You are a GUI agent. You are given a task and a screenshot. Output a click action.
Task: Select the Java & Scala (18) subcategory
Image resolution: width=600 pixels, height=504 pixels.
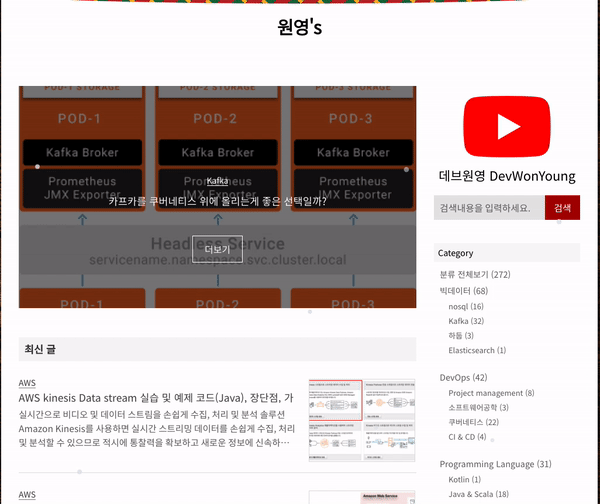coord(479,494)
